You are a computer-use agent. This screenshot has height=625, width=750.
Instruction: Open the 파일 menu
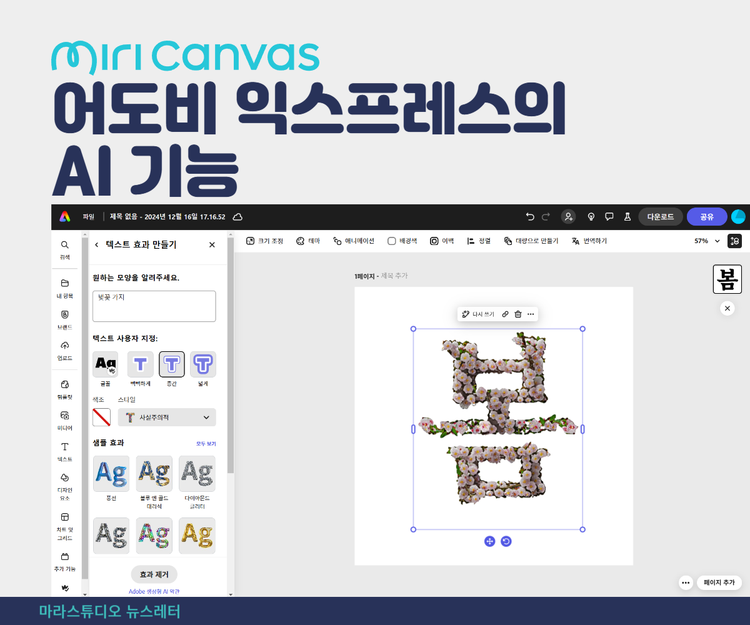[88, 217]
